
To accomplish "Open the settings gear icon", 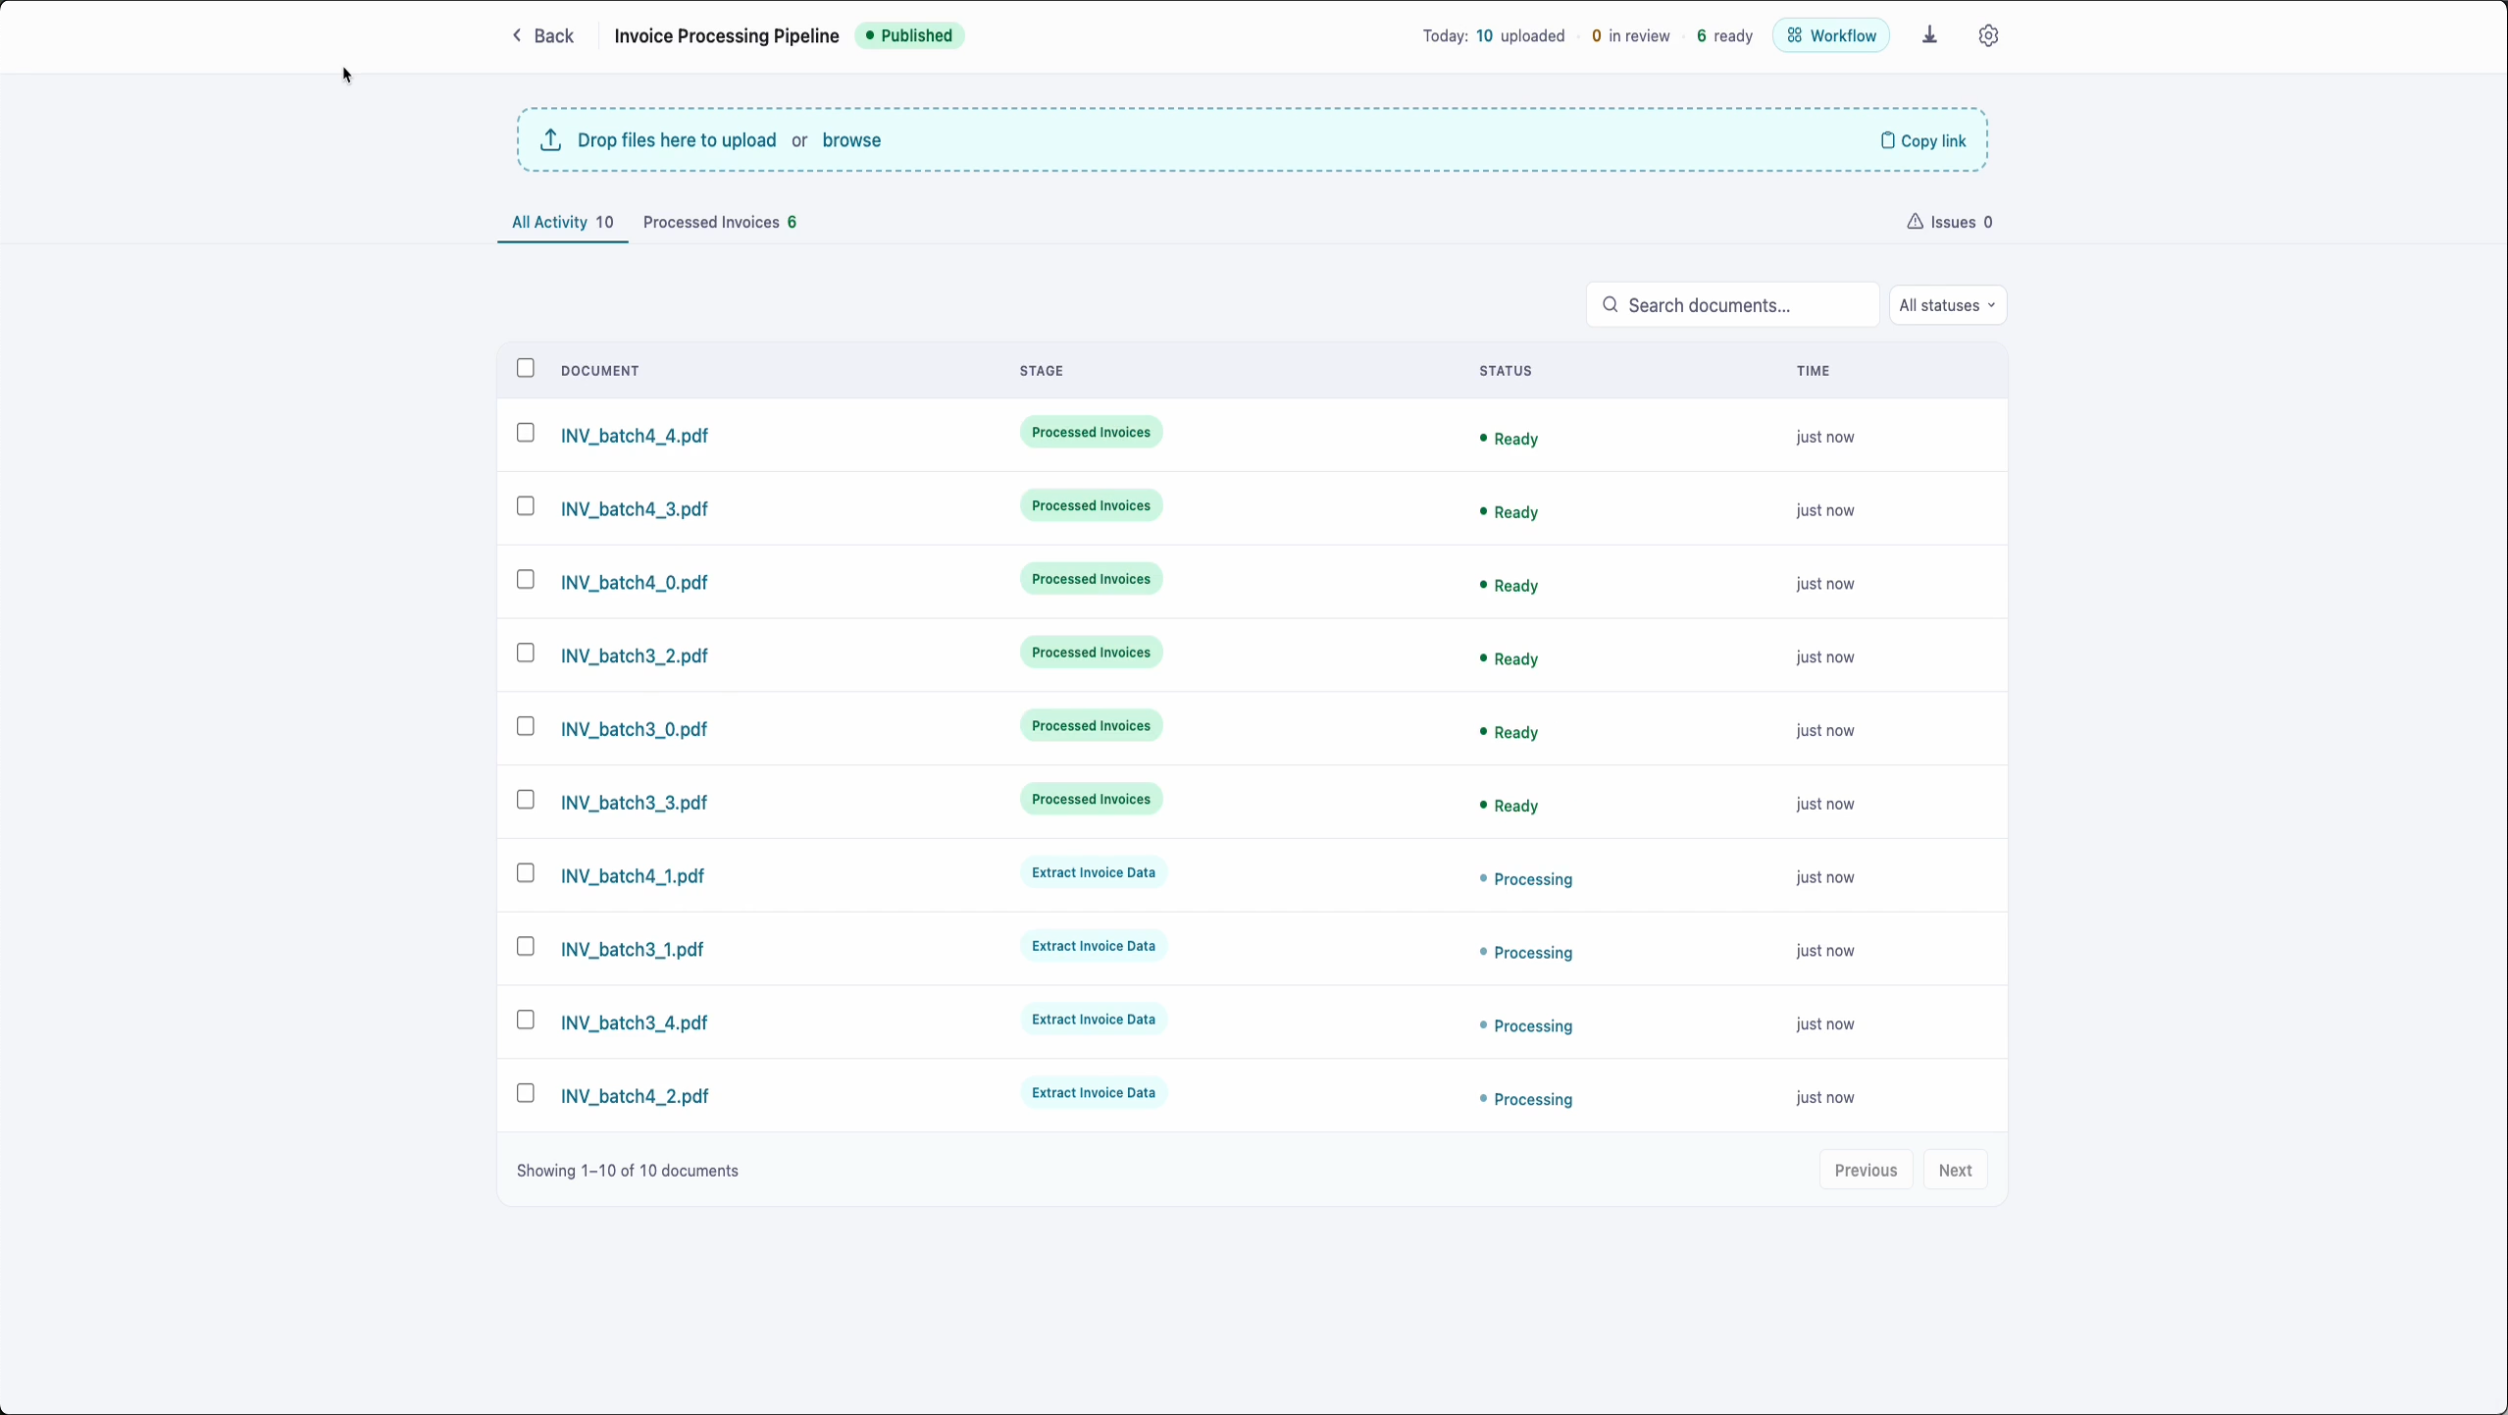I will [x=1988, y=35].
